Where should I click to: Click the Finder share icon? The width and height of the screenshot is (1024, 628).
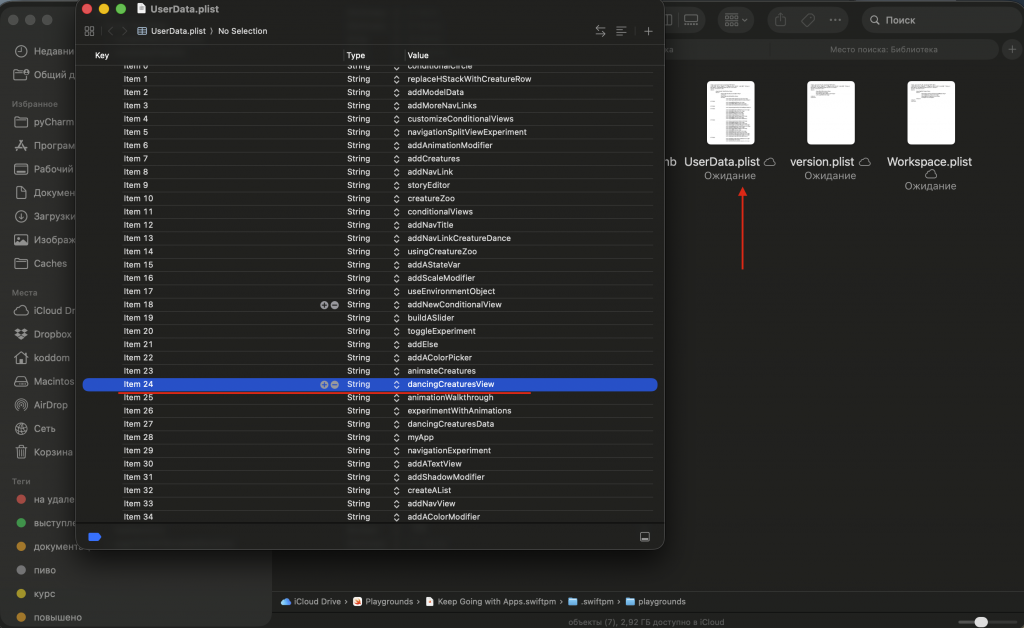[781, 19]
